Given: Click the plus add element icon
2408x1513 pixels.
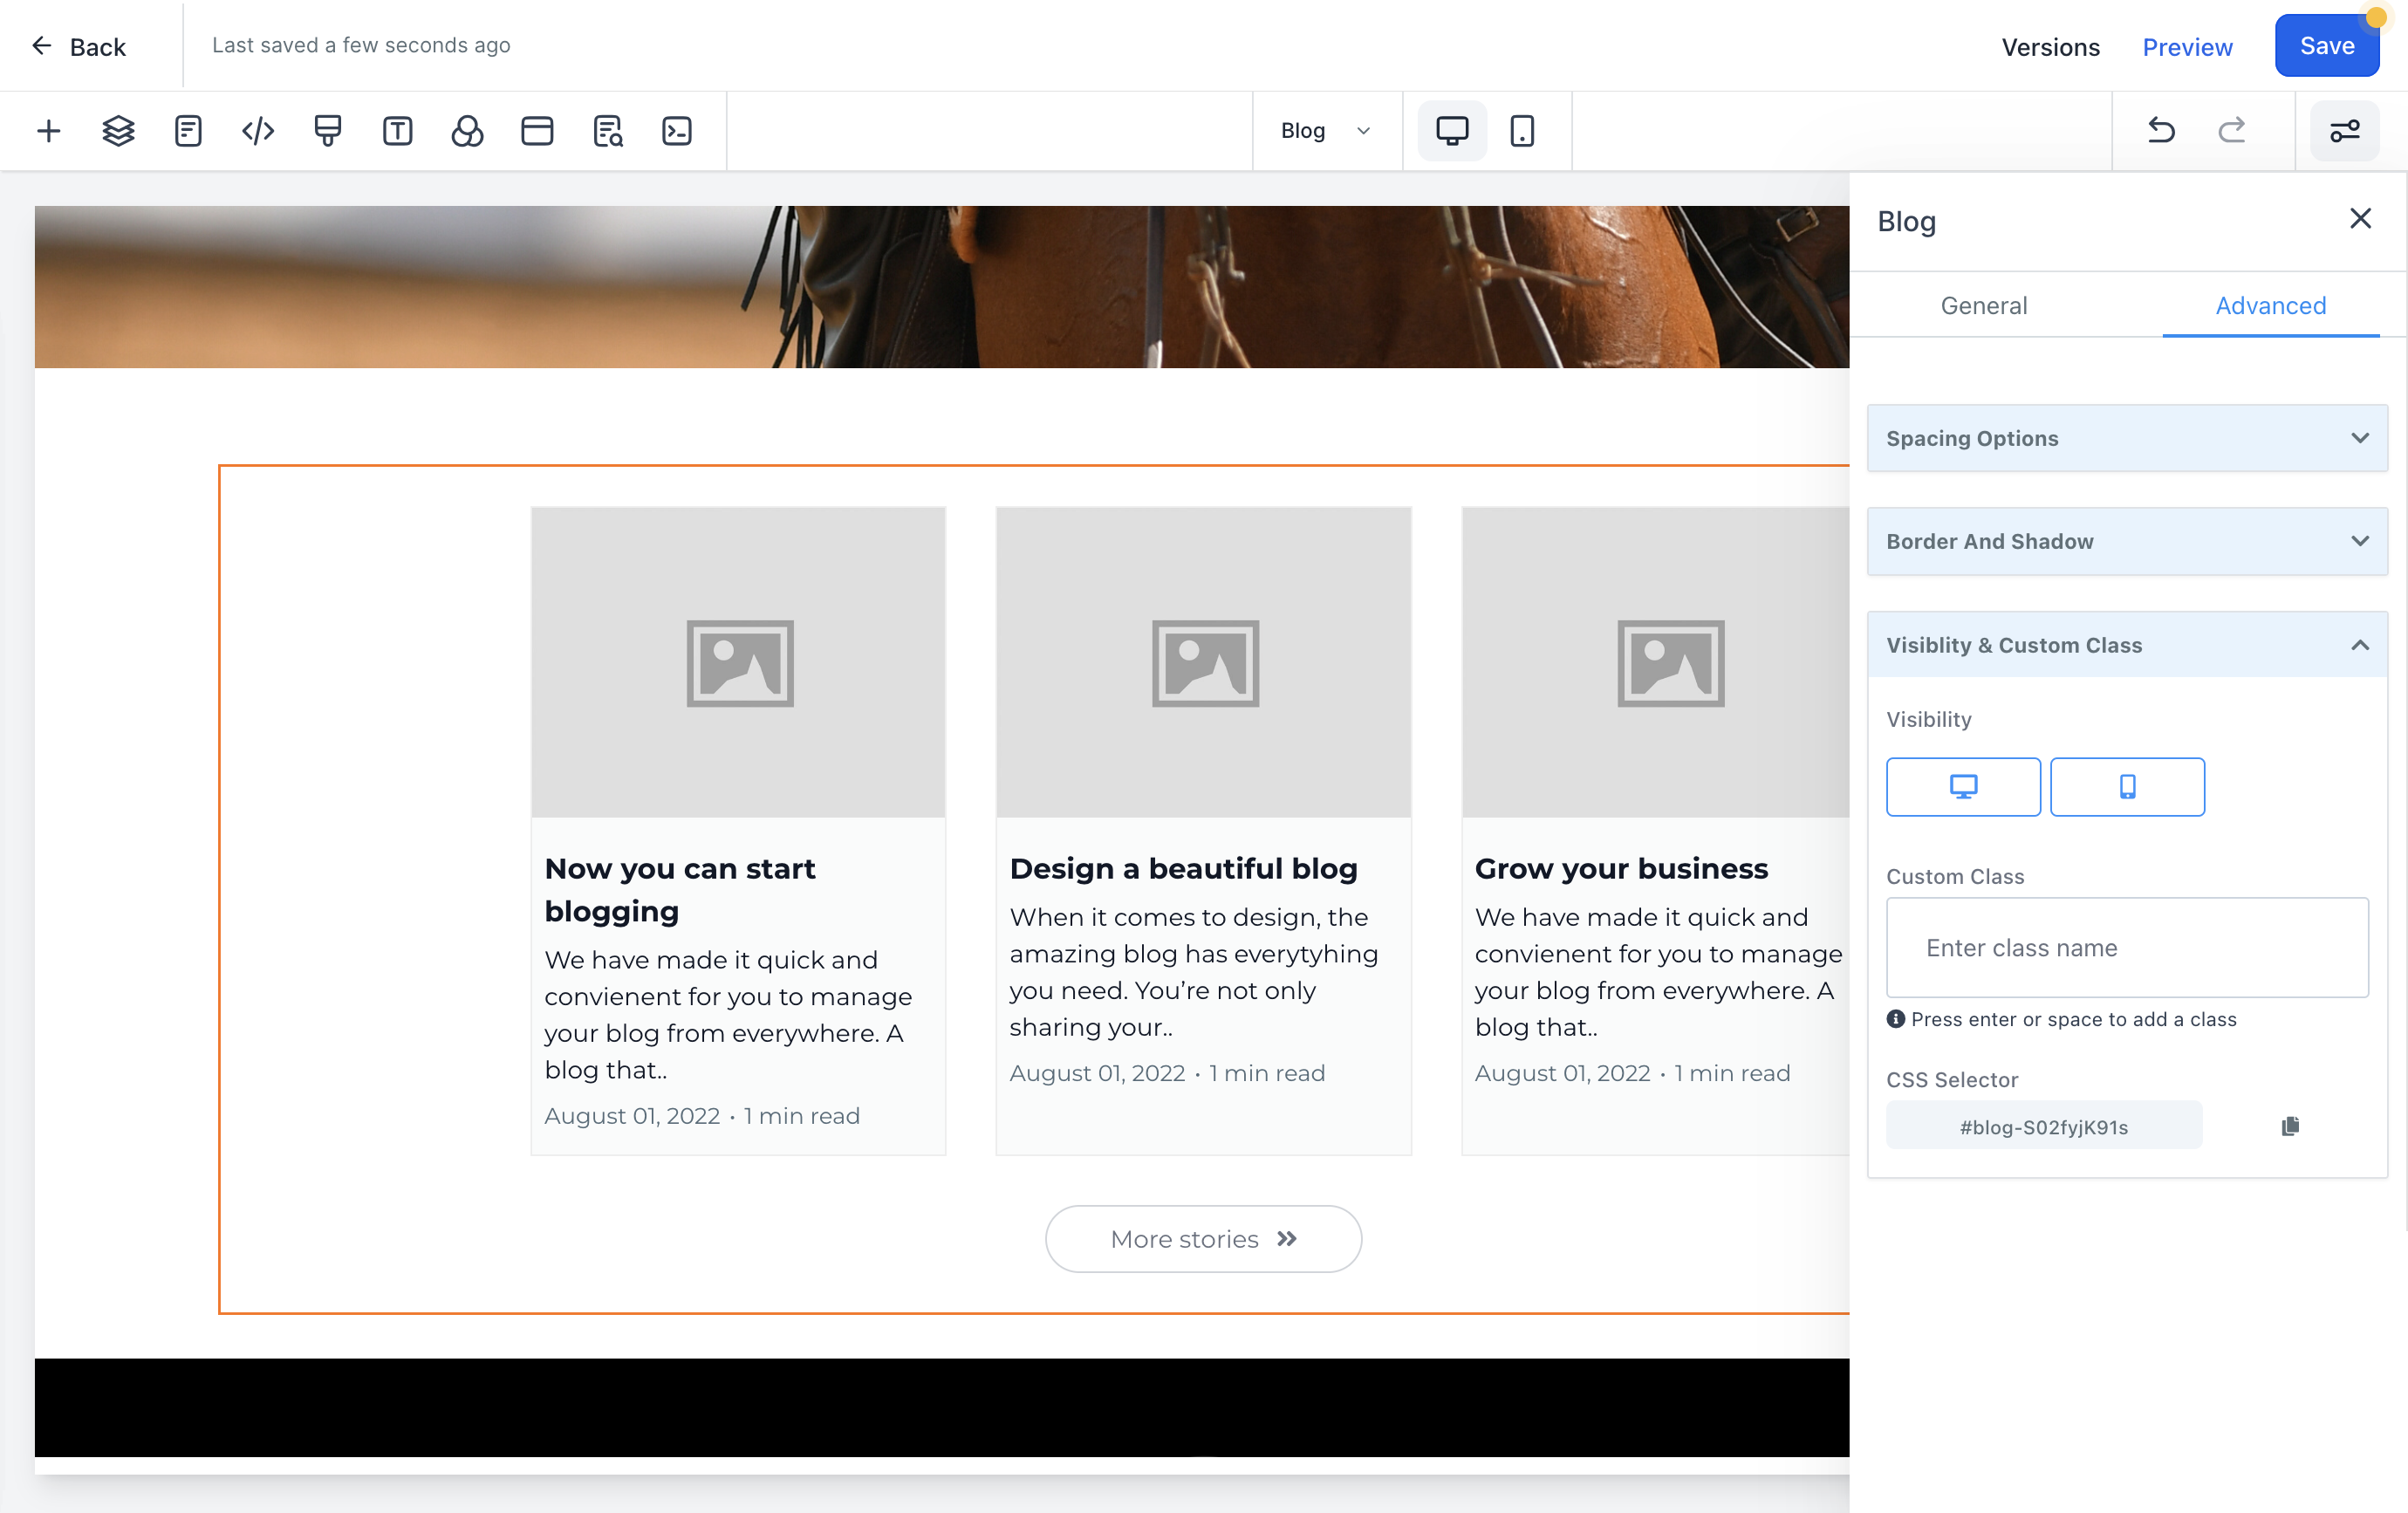Looking at the screenshot, I should click(x=48, y=131).
